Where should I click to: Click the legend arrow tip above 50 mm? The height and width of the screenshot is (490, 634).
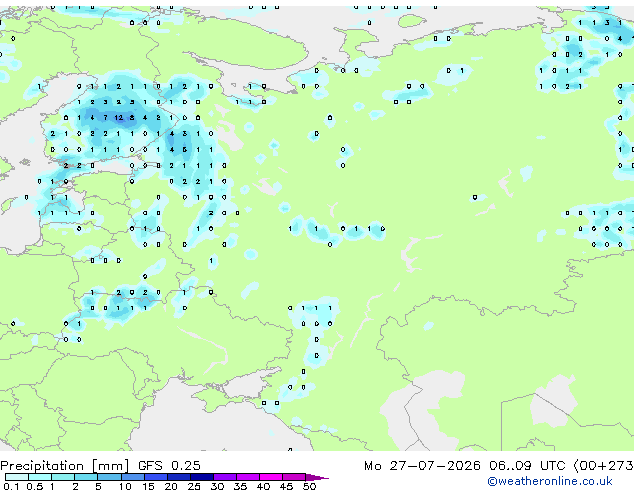tap(317, 477)
